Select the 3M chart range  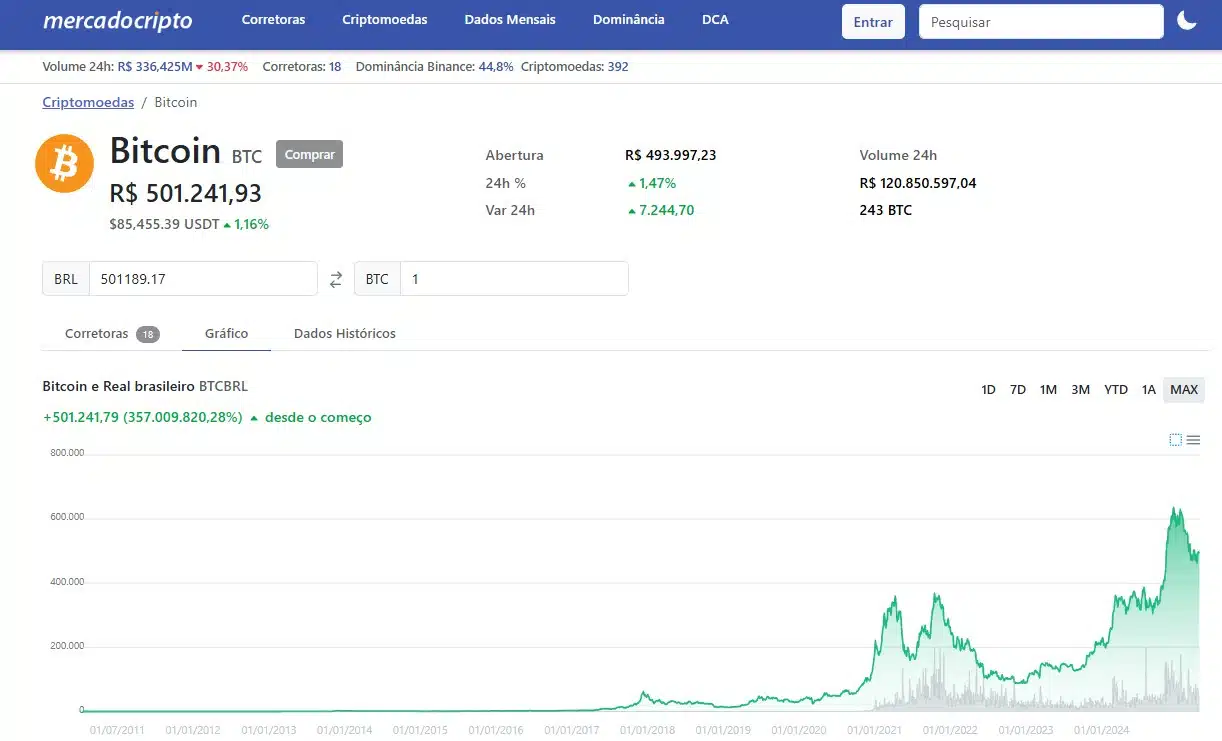1080,390
